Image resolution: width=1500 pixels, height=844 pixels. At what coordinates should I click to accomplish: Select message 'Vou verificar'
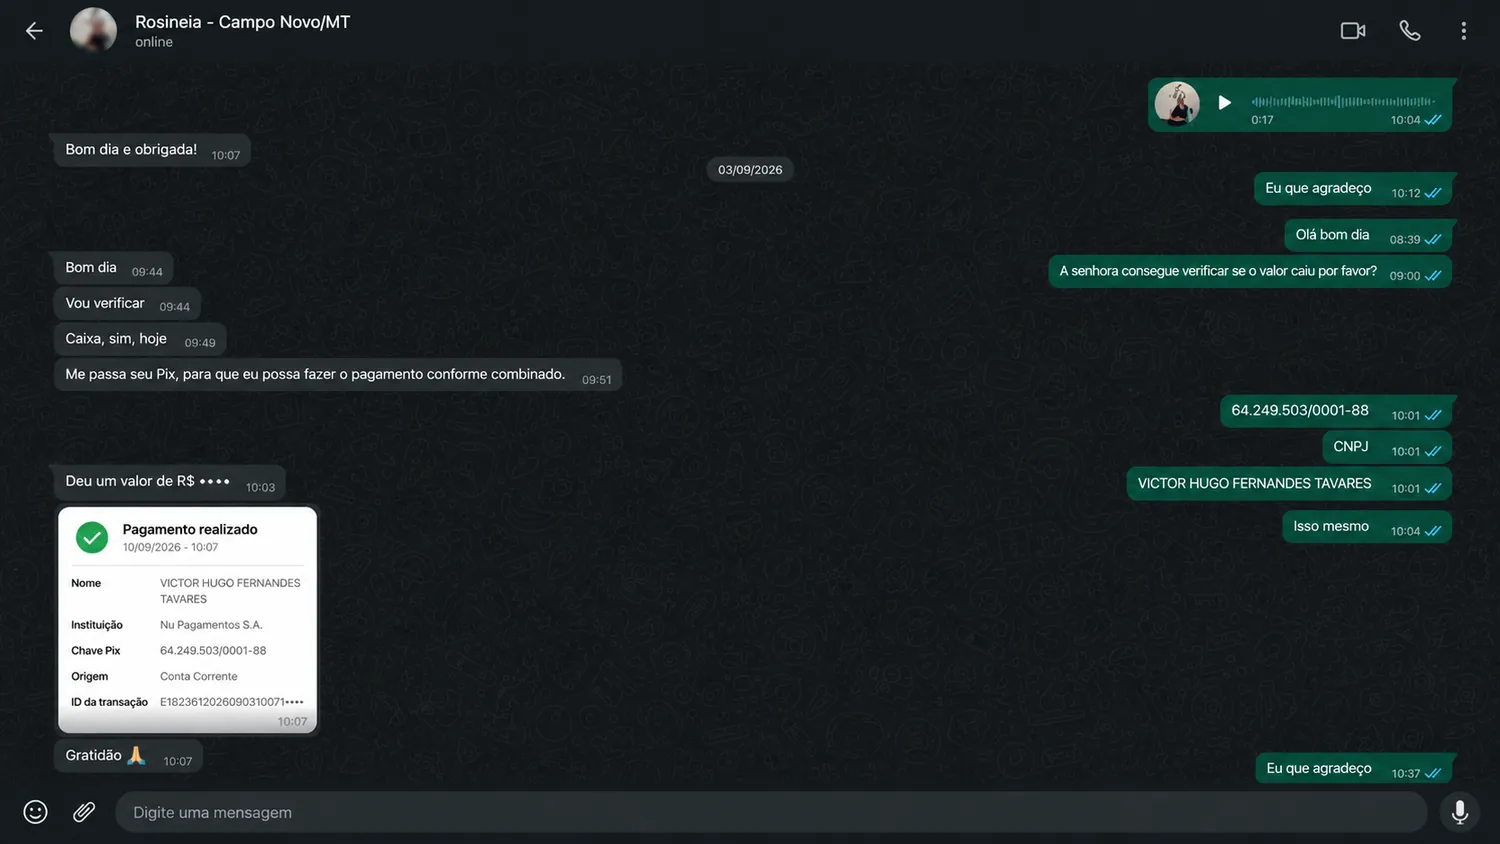coord(127,304)
